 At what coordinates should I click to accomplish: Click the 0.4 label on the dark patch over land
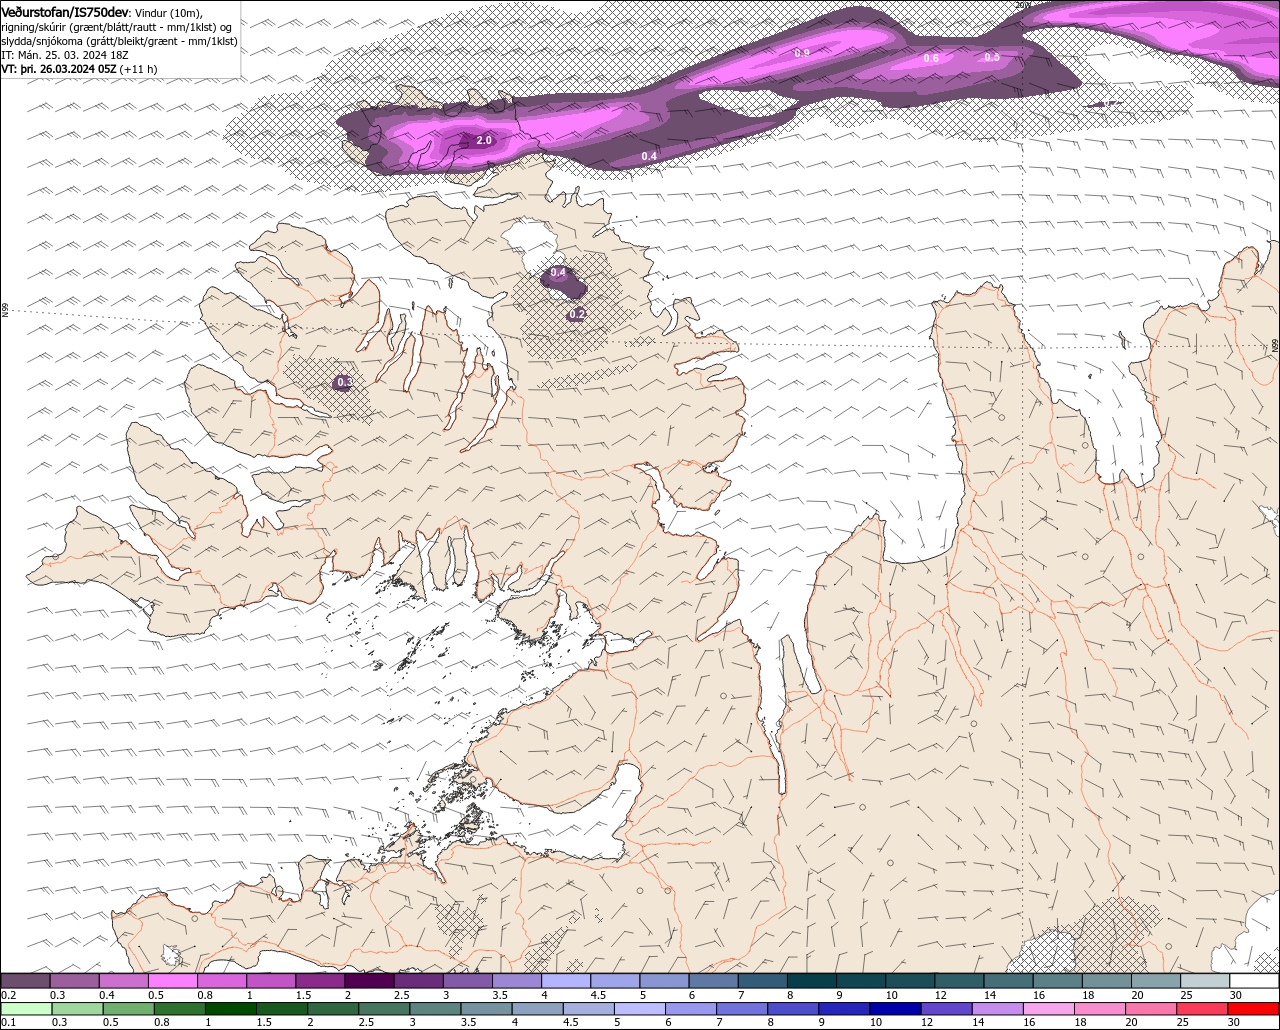558,273
